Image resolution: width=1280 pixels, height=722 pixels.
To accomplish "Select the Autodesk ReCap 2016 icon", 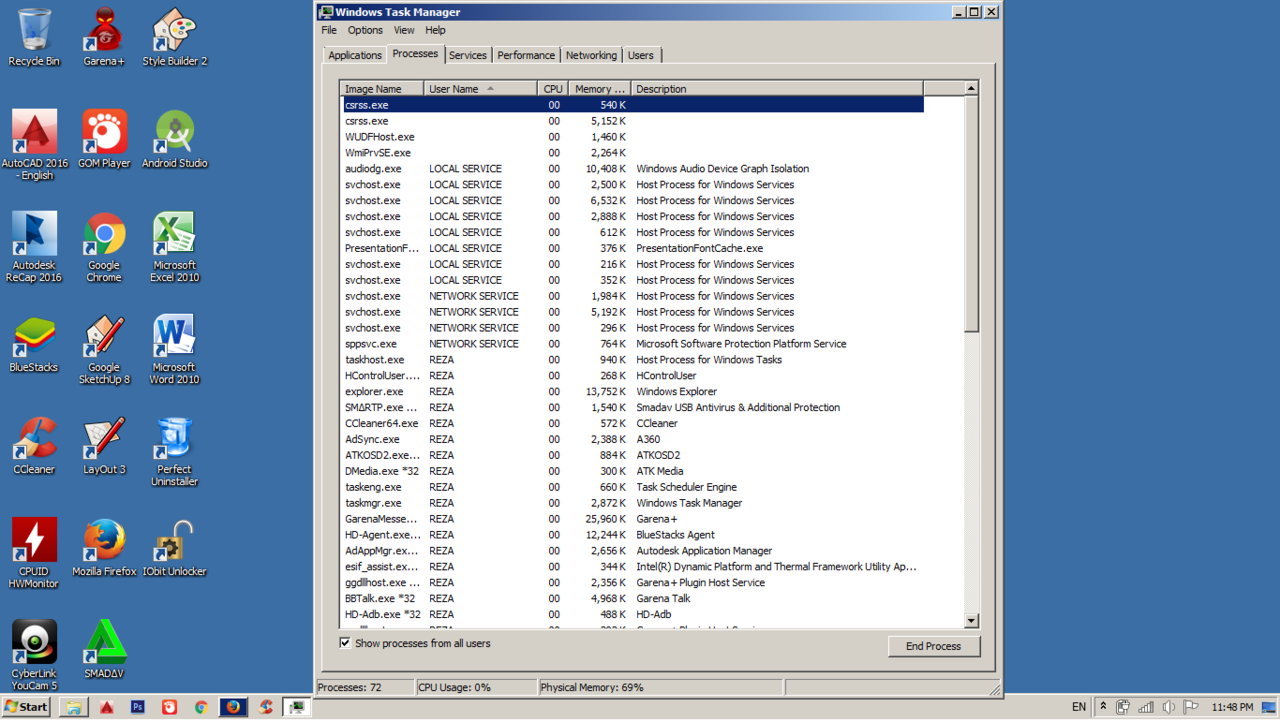I will (x=34, y=247).
